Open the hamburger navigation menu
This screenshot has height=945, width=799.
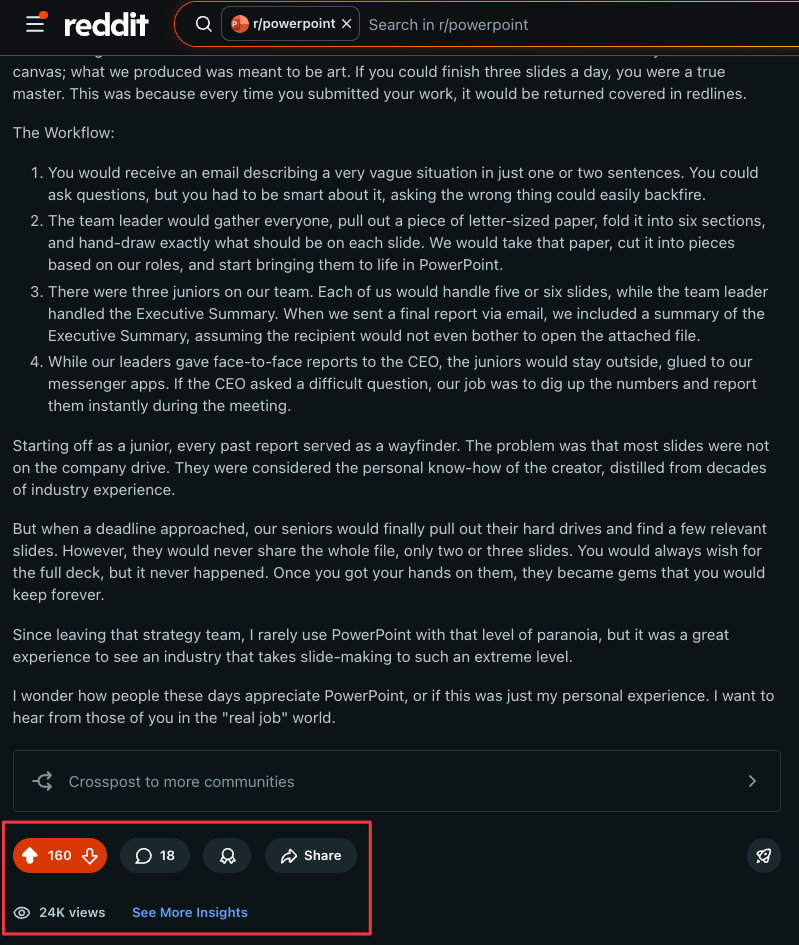pos(35,24)
